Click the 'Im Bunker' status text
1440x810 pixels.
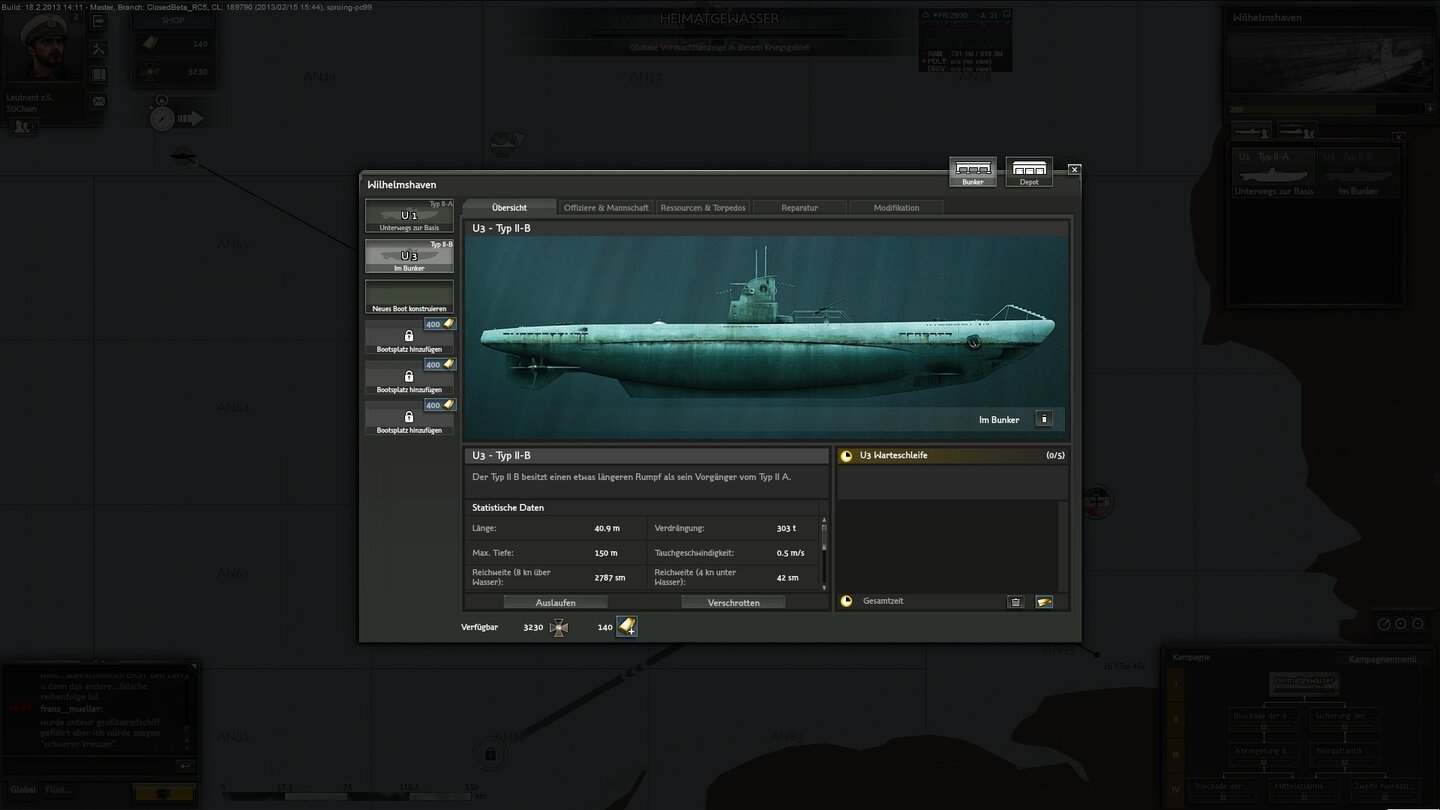click(999, 420)
